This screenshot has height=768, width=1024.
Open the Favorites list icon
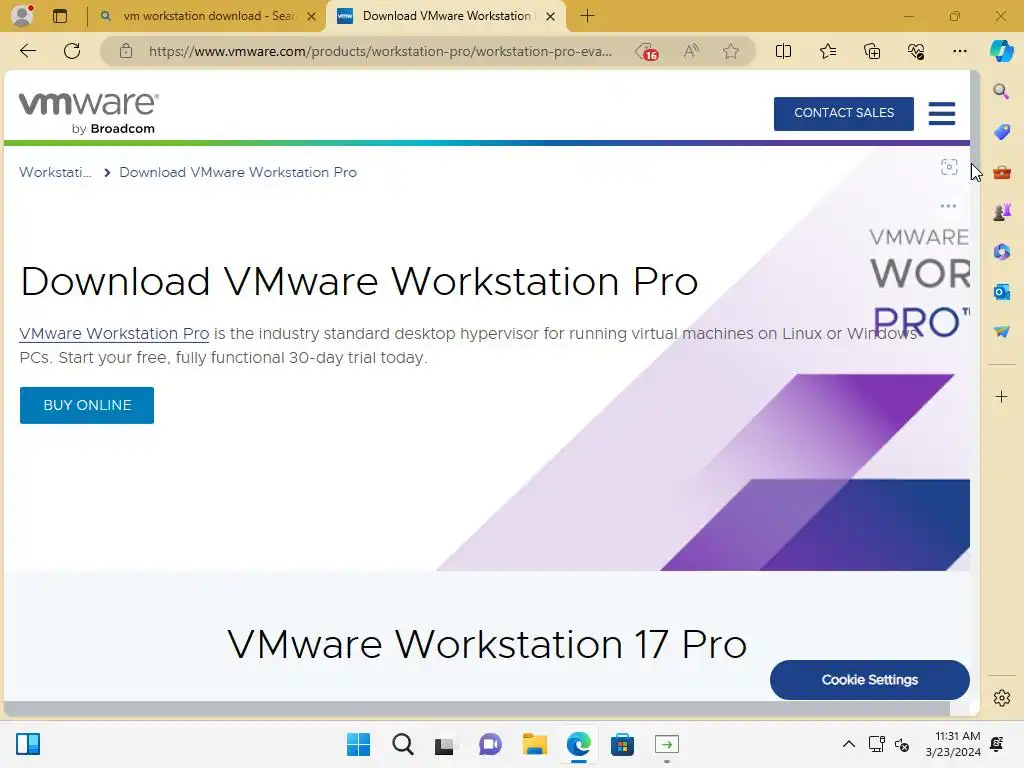click(x=827, y=51)
